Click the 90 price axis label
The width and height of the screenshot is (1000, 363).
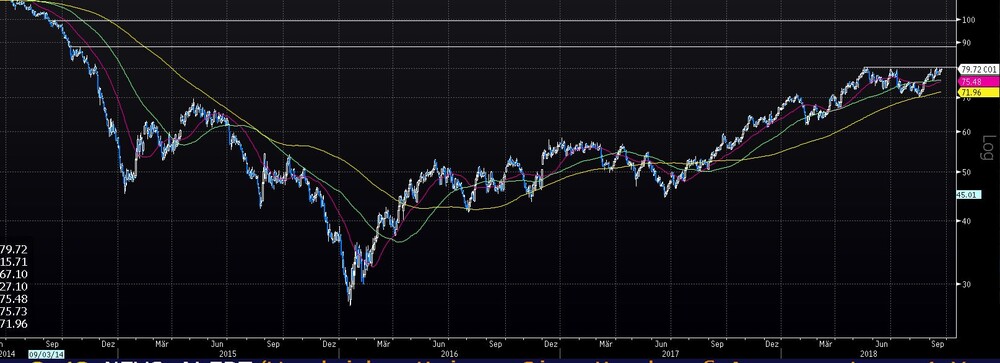click(967, 43)
